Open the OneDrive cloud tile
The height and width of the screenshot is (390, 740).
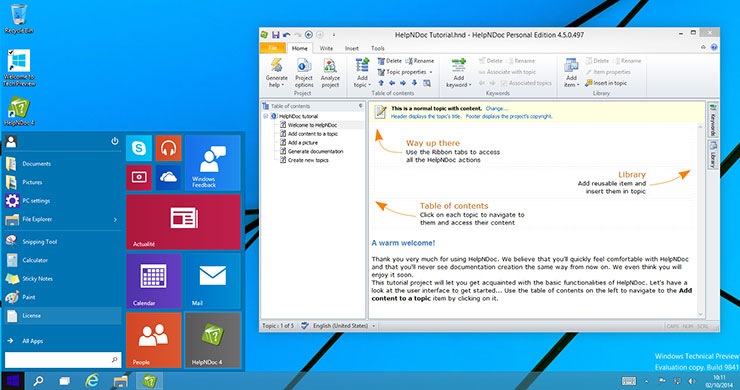[168, 177]
